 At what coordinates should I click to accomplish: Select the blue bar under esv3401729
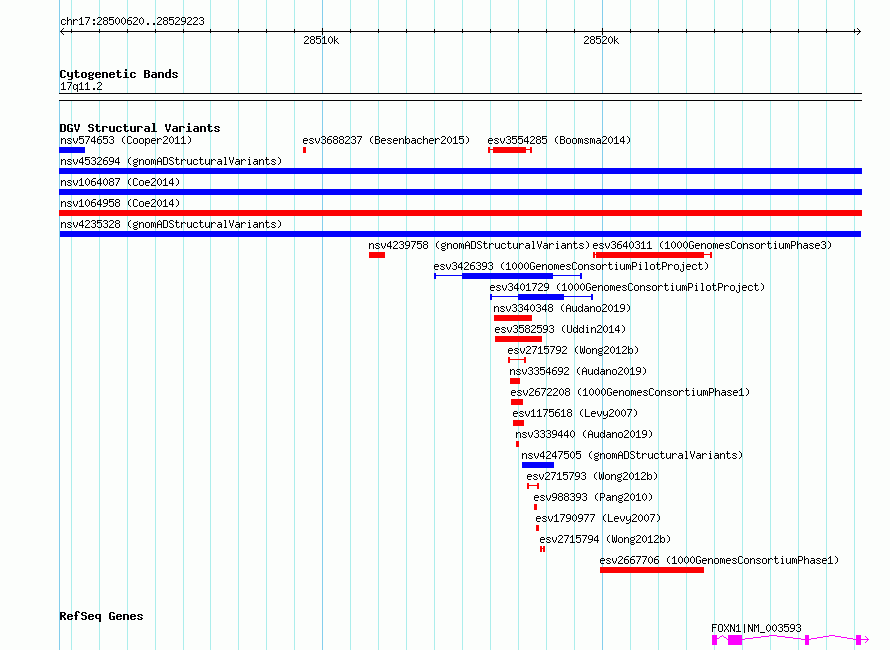click(541, 297)
